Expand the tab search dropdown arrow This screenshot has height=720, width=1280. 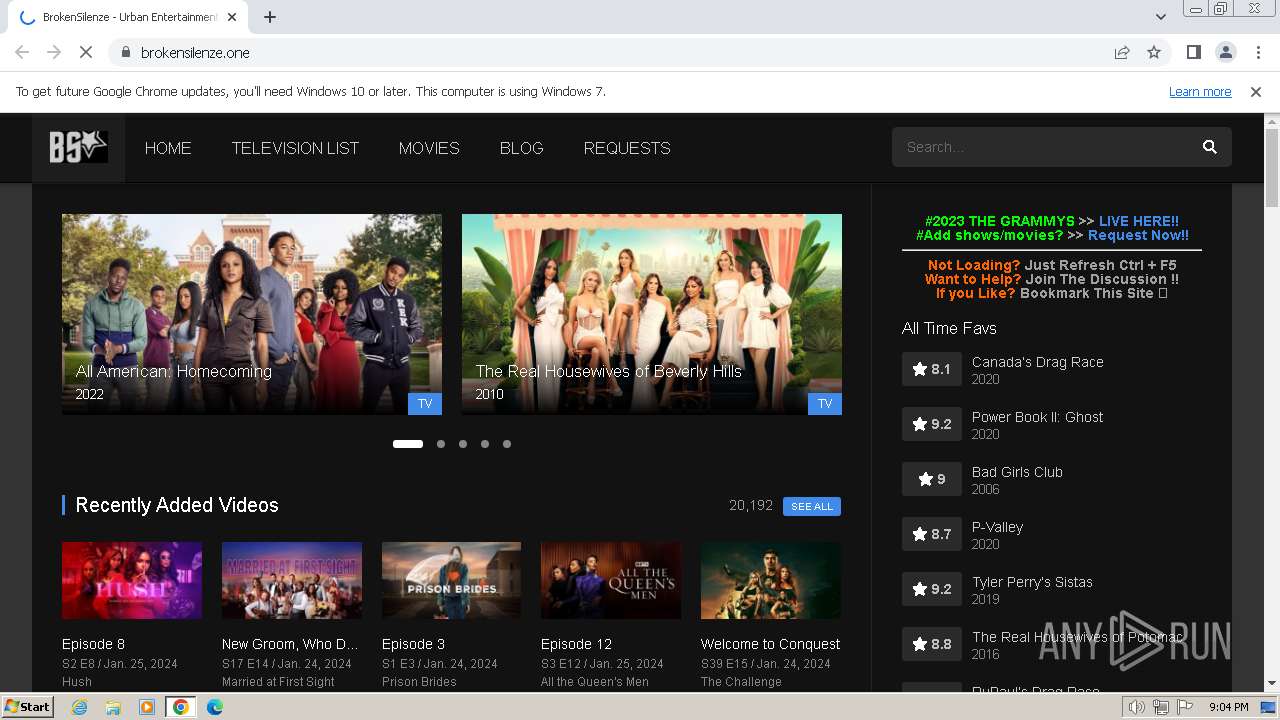click(x=1160, y=17)
